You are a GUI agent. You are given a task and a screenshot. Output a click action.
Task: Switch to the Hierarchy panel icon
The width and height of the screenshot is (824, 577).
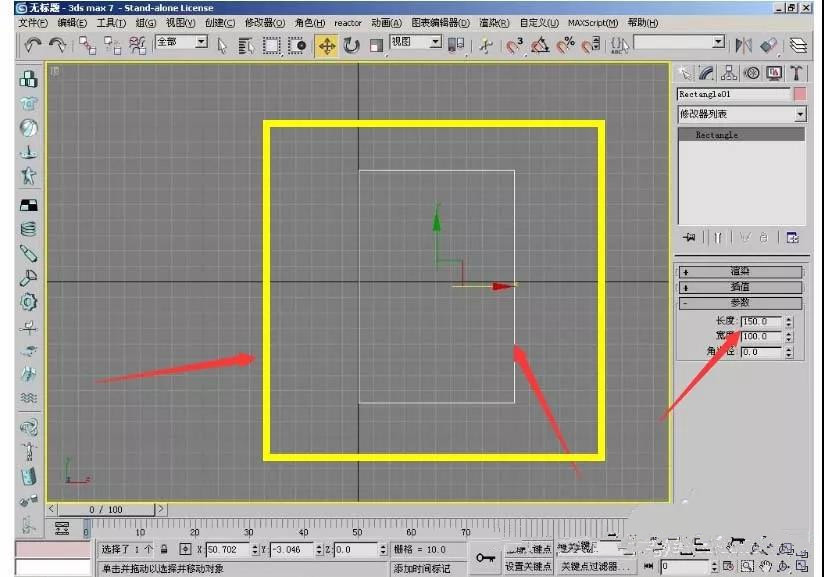click(x=728, y=73)
